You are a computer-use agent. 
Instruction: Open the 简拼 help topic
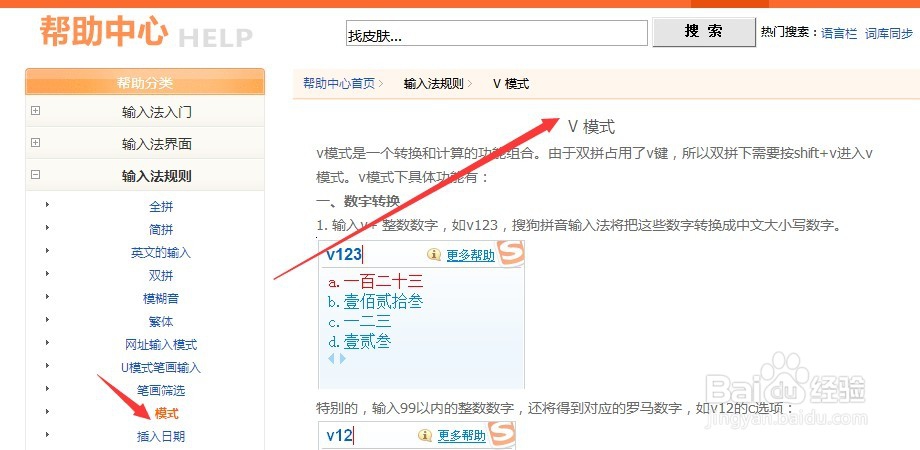(x=161, y=230)
